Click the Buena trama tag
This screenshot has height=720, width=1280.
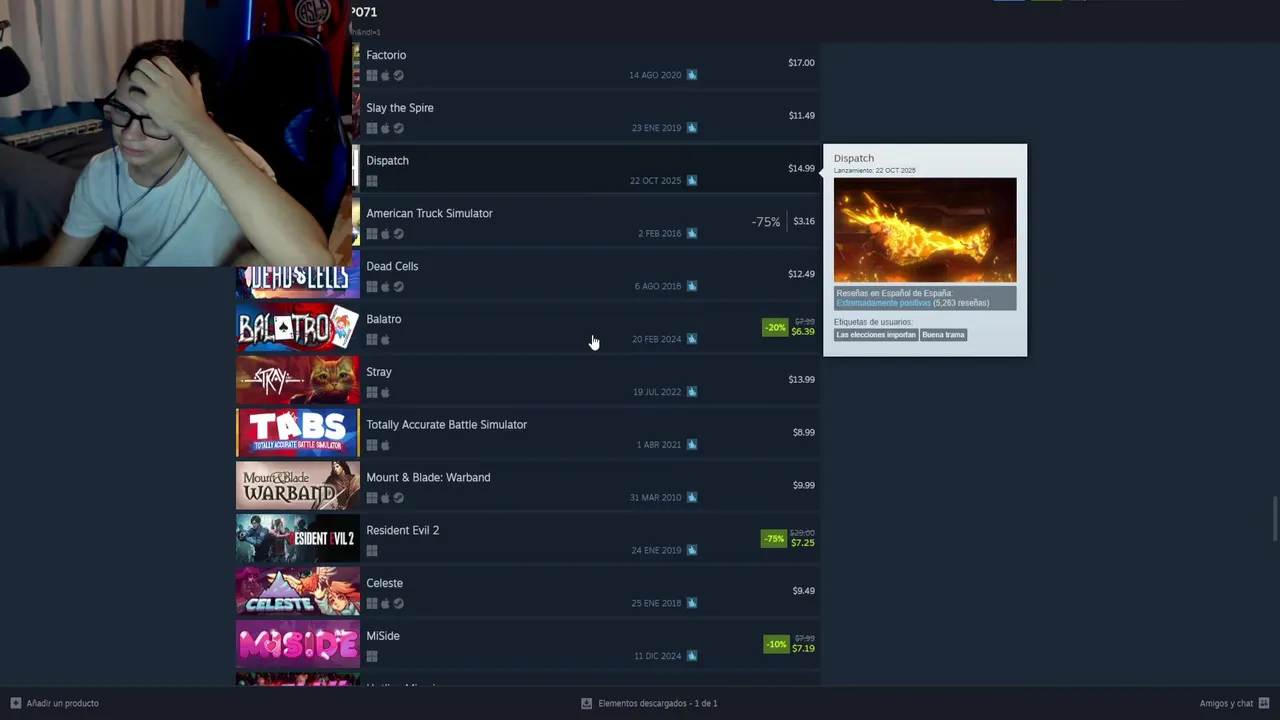(x=943, y=335)
